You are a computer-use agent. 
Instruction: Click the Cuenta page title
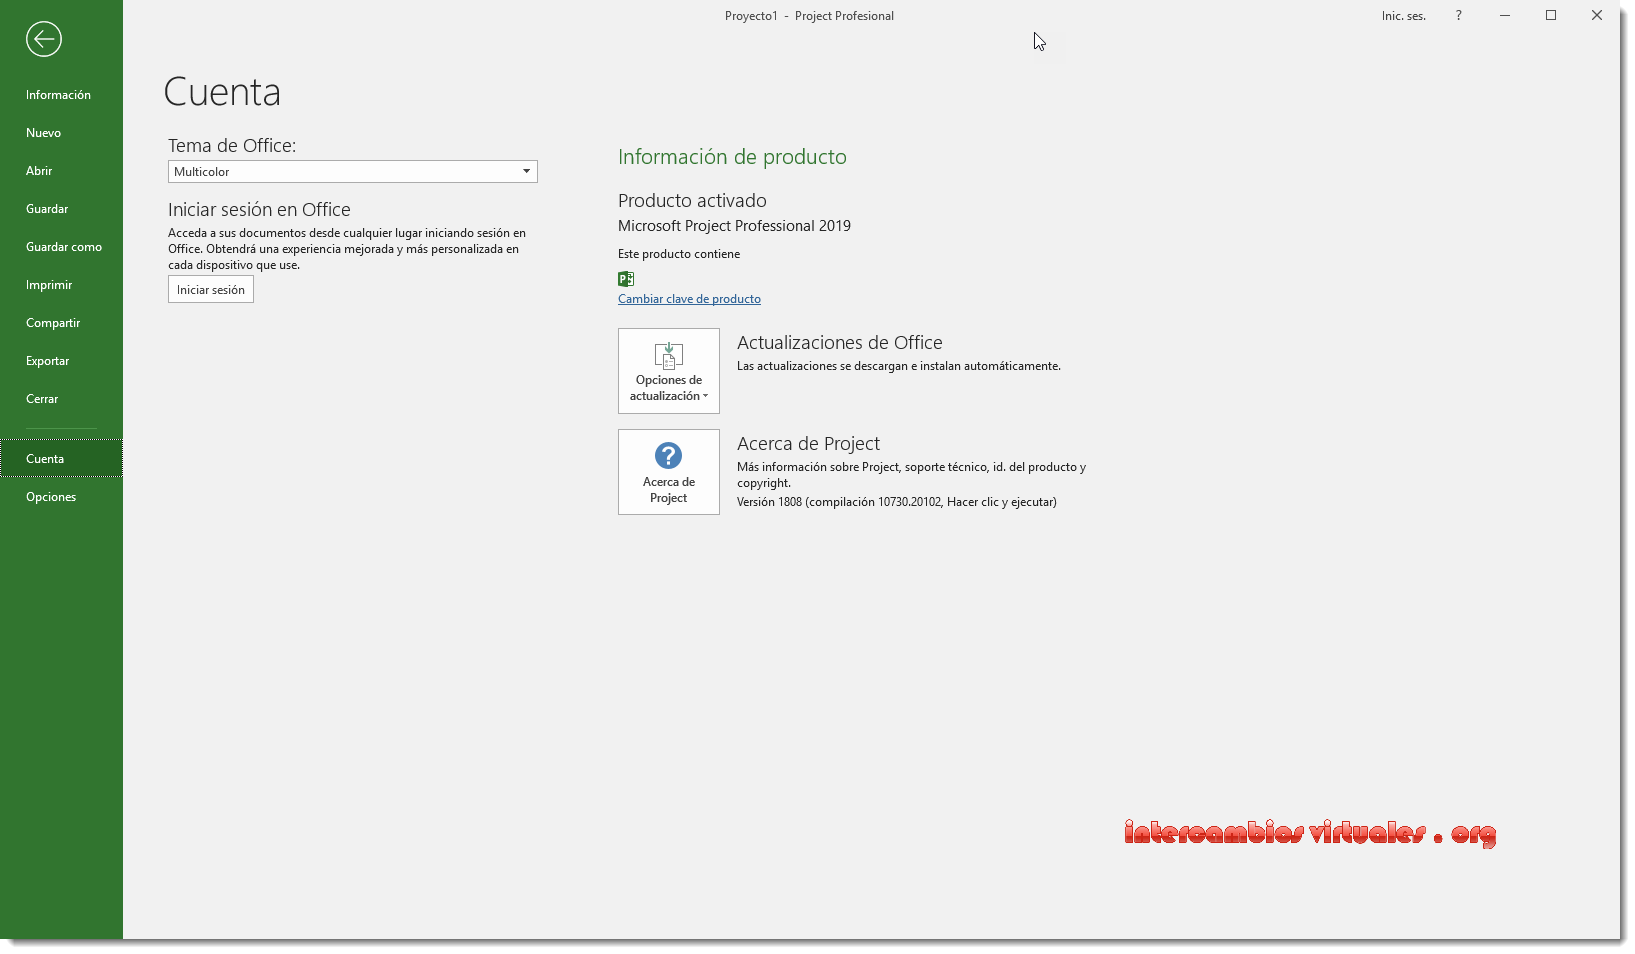click(x=222, y=92)
